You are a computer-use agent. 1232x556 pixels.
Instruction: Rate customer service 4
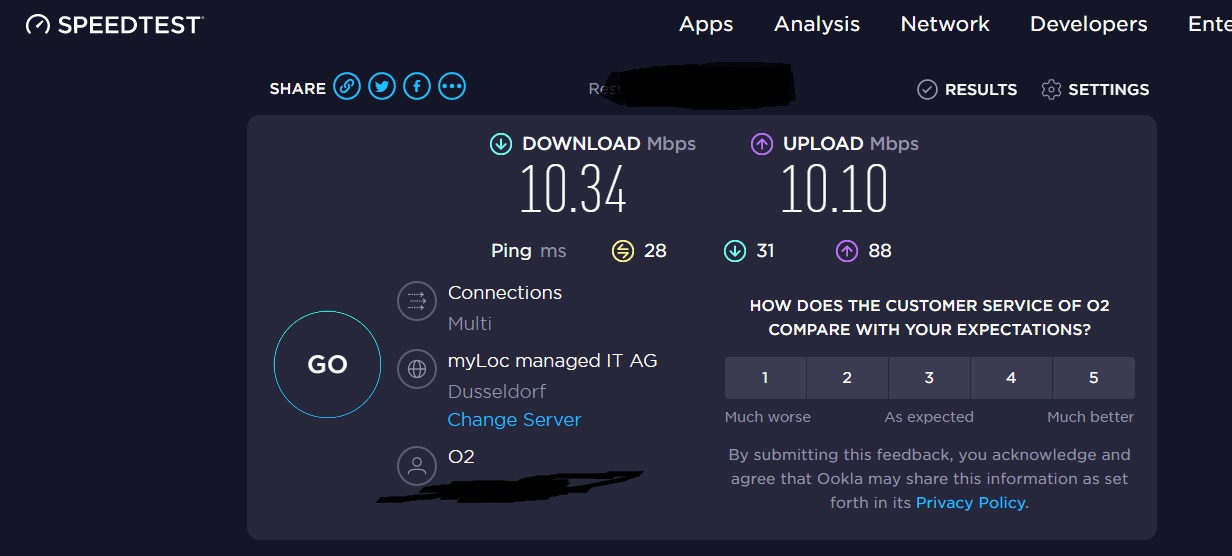[1011, 378]
